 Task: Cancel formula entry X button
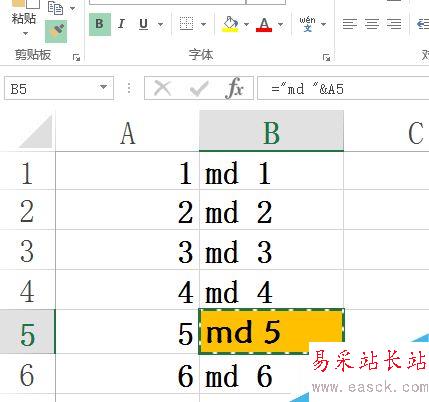coord(163,88)
